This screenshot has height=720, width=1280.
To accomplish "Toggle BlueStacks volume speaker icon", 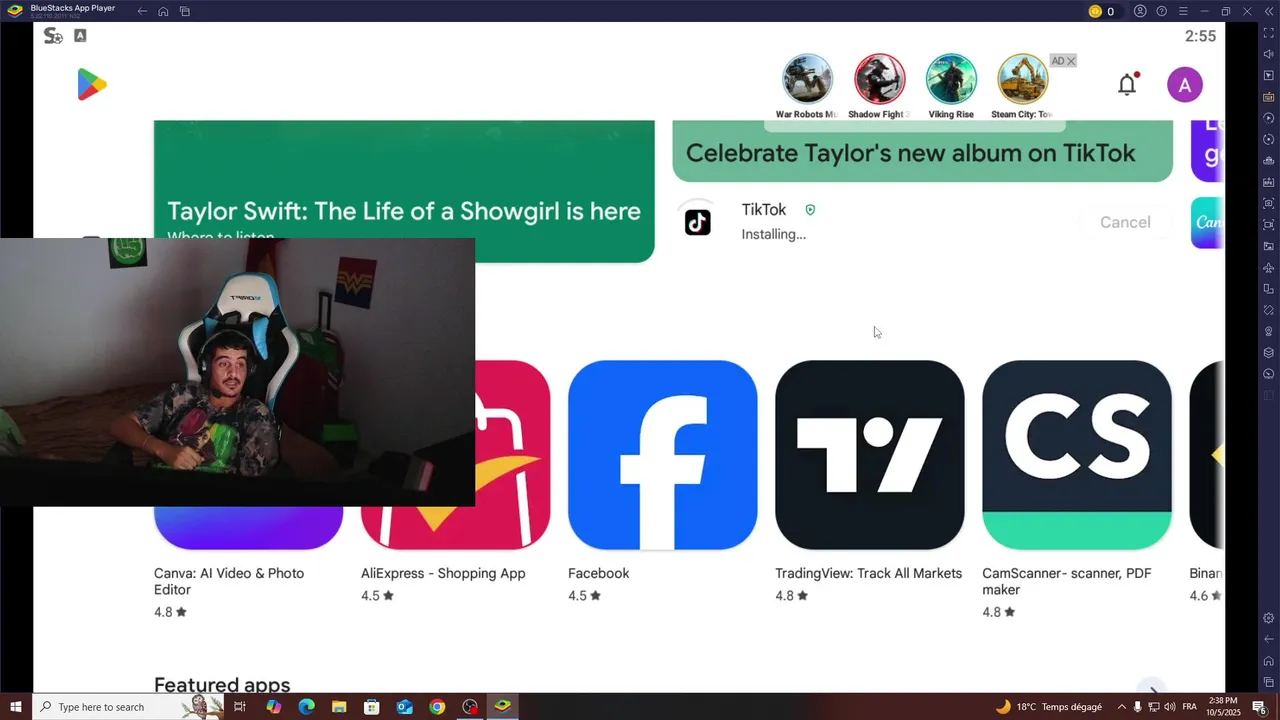I will 1268,54.
